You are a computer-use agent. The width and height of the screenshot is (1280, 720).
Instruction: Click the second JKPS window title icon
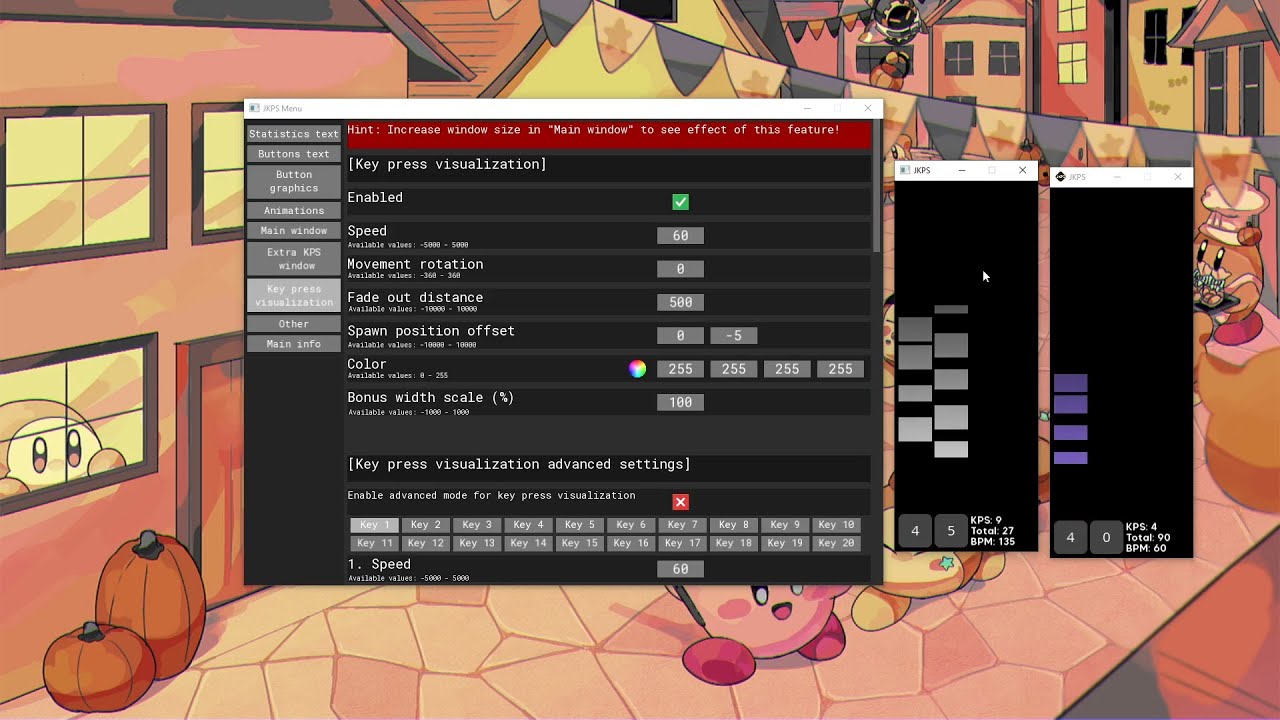(1060, 177)
